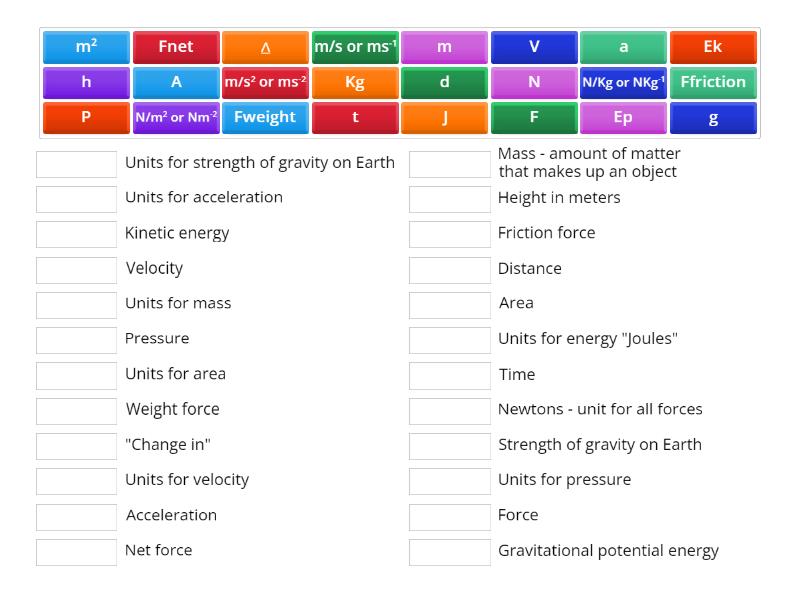Click the Ep gravitational energy tile

(624, 117)
